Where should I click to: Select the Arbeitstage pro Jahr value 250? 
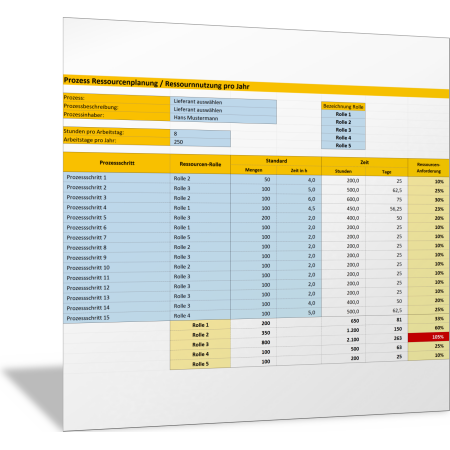[x=200, y=142]
